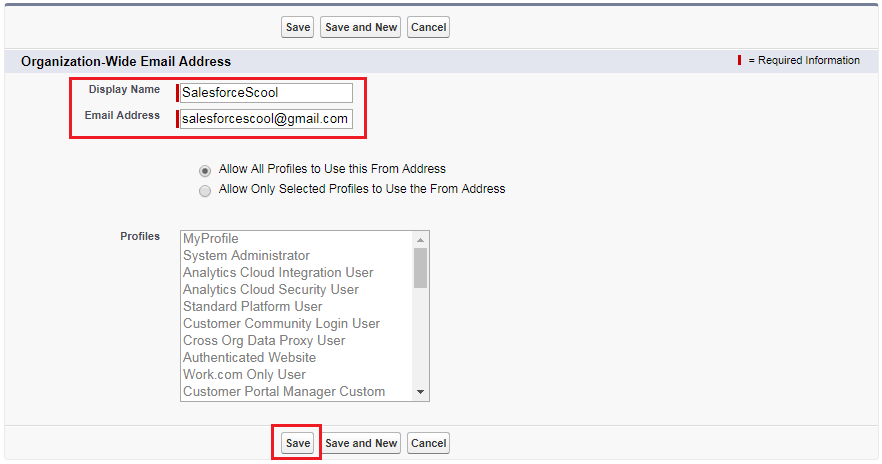Click the bottom Save button
This screenshot has height=464, width=882.
(298, 443)
